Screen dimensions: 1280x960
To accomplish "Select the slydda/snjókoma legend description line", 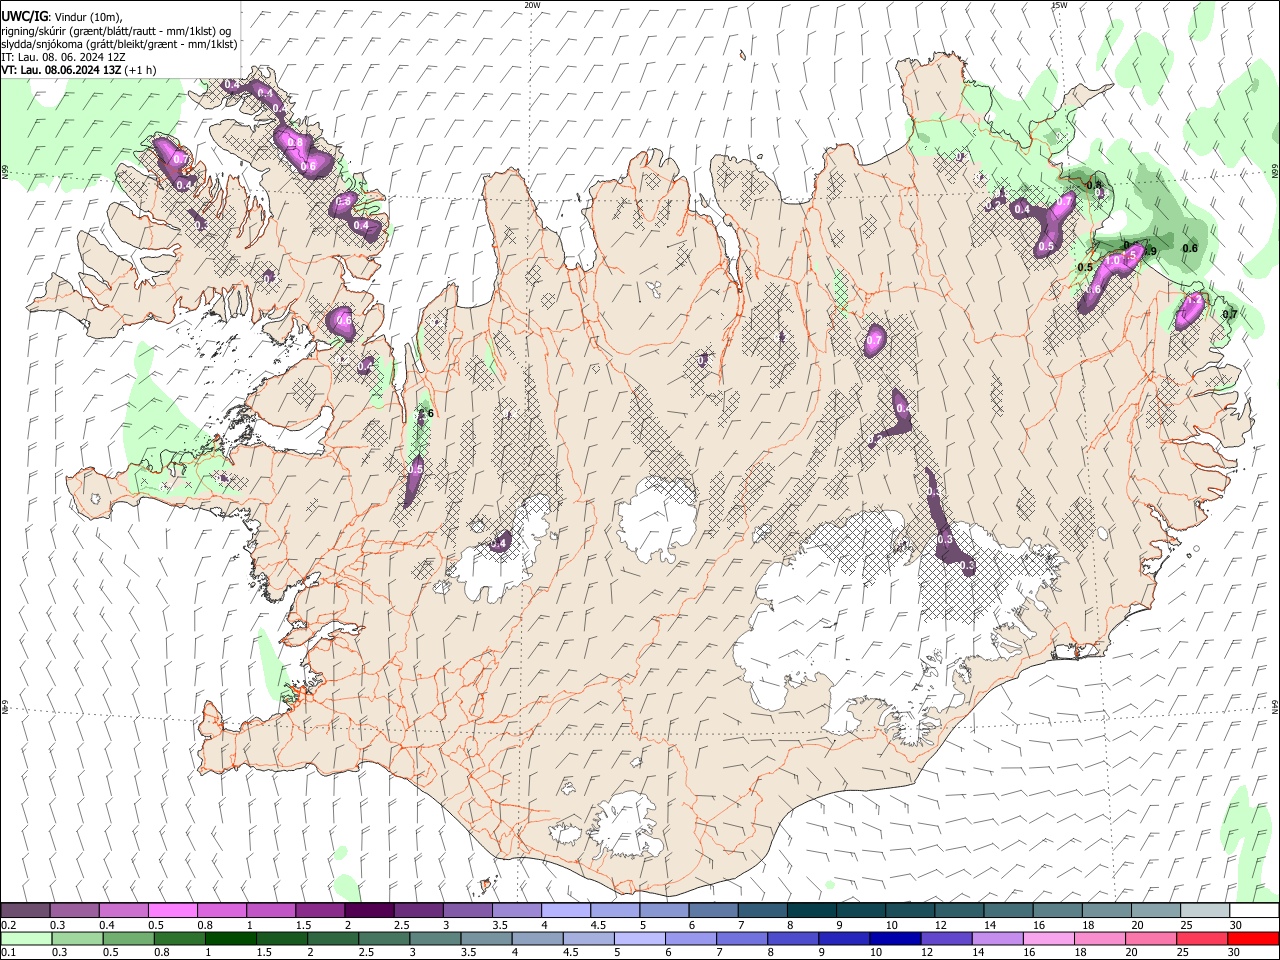I will (x=119, y=44).
